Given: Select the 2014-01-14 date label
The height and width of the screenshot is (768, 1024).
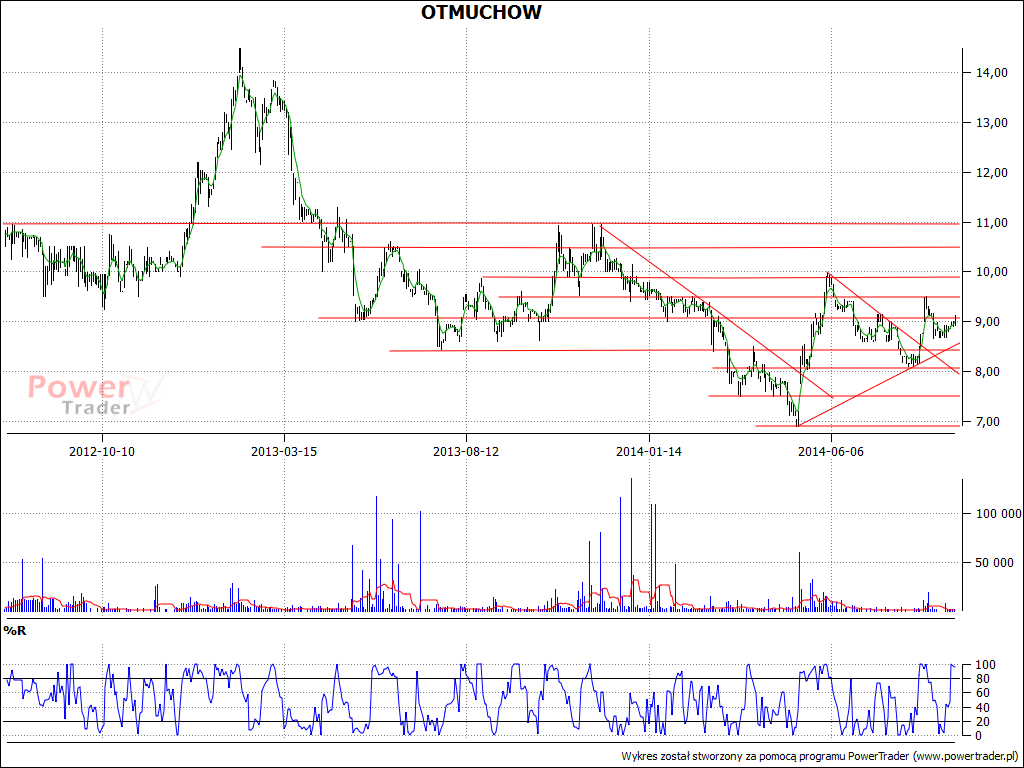Looking at the screenshot, I should pos(648,451).
